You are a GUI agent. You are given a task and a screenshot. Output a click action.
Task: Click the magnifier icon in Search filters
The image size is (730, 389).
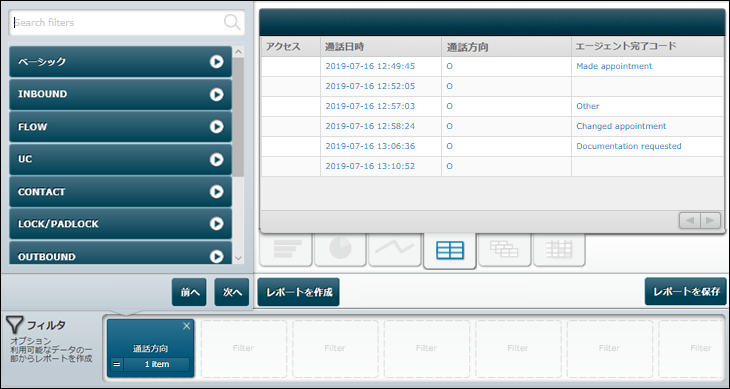232,22
